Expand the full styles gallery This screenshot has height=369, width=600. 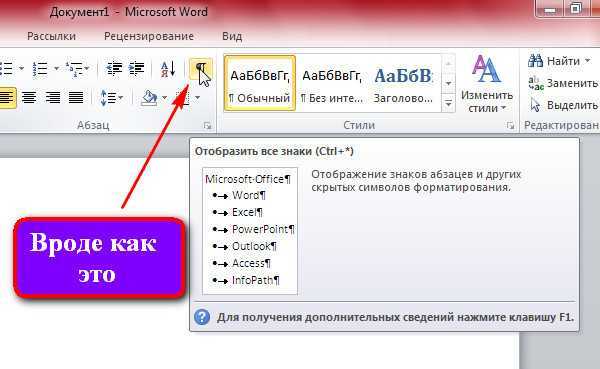pos(448,103)
